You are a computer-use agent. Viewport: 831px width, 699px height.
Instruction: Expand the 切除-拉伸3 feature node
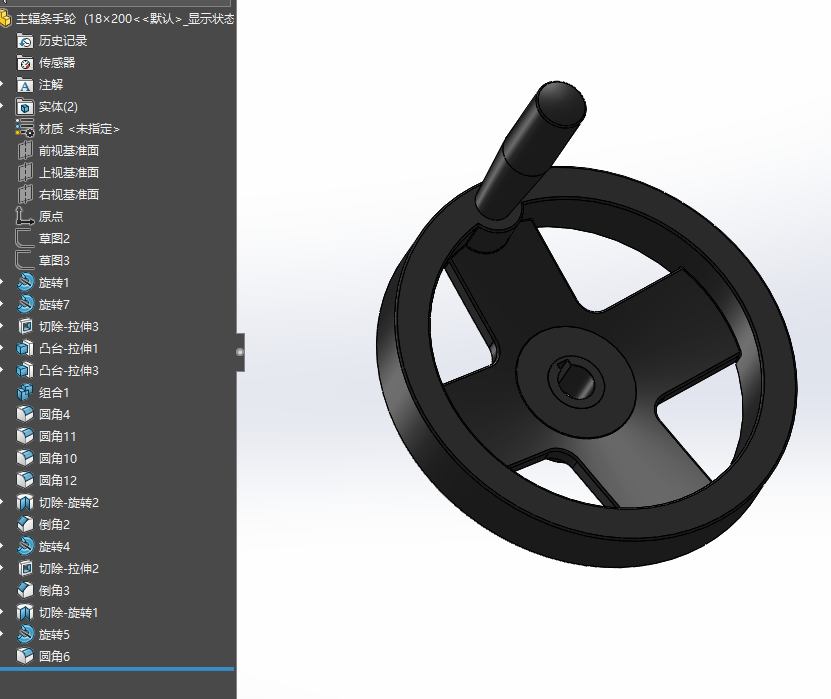(x=2, y=327)
